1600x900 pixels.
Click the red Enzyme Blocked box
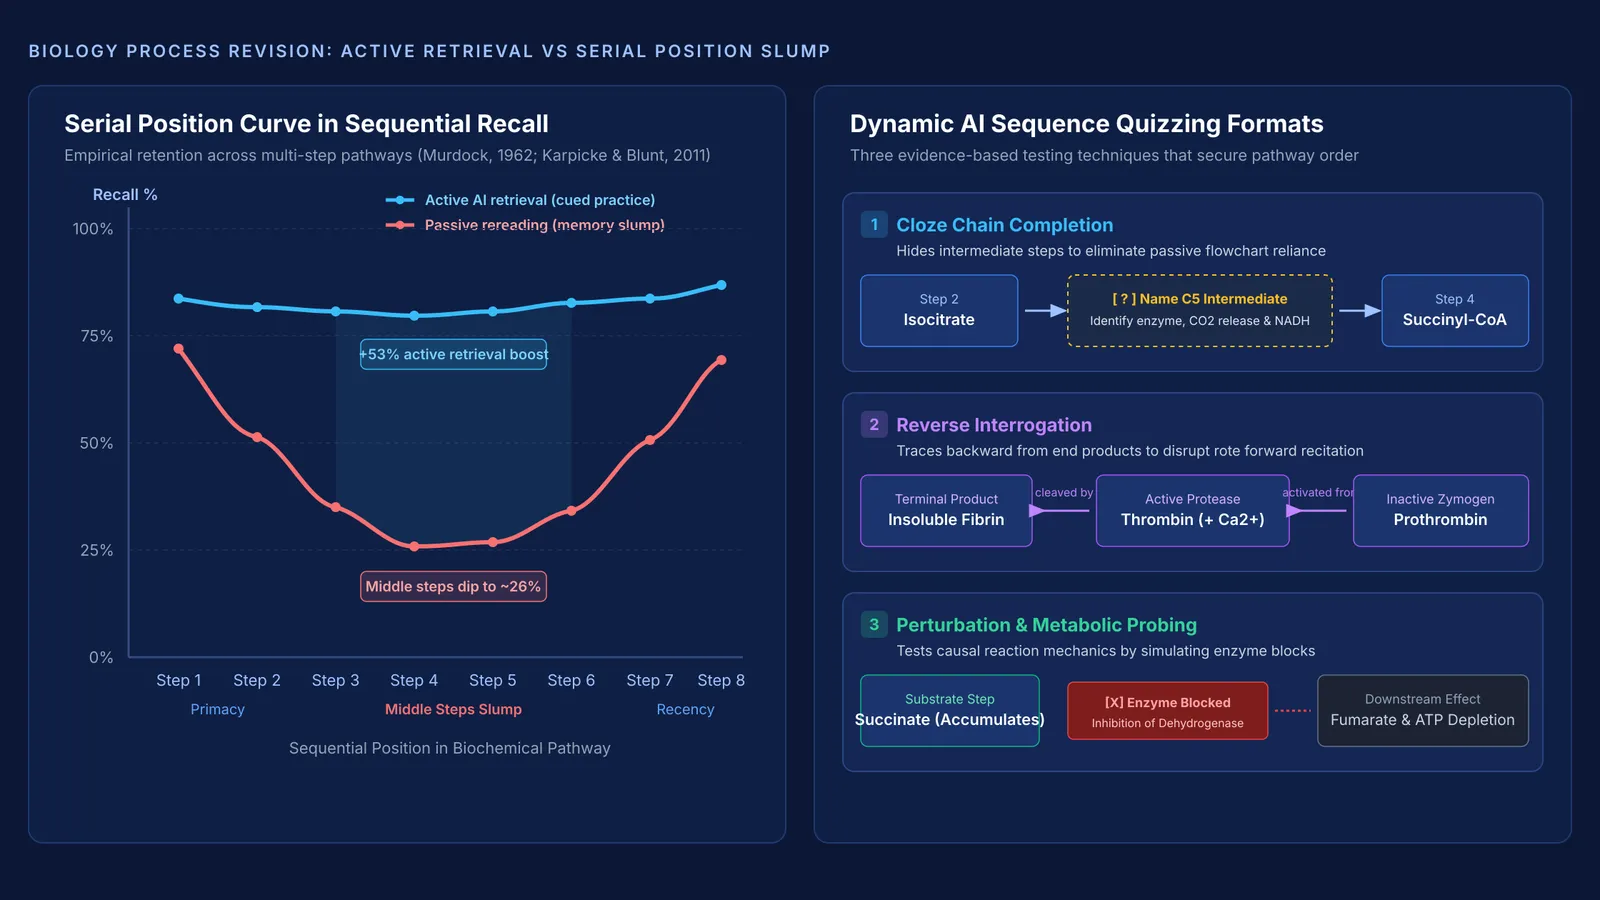tap(1167, 711)
